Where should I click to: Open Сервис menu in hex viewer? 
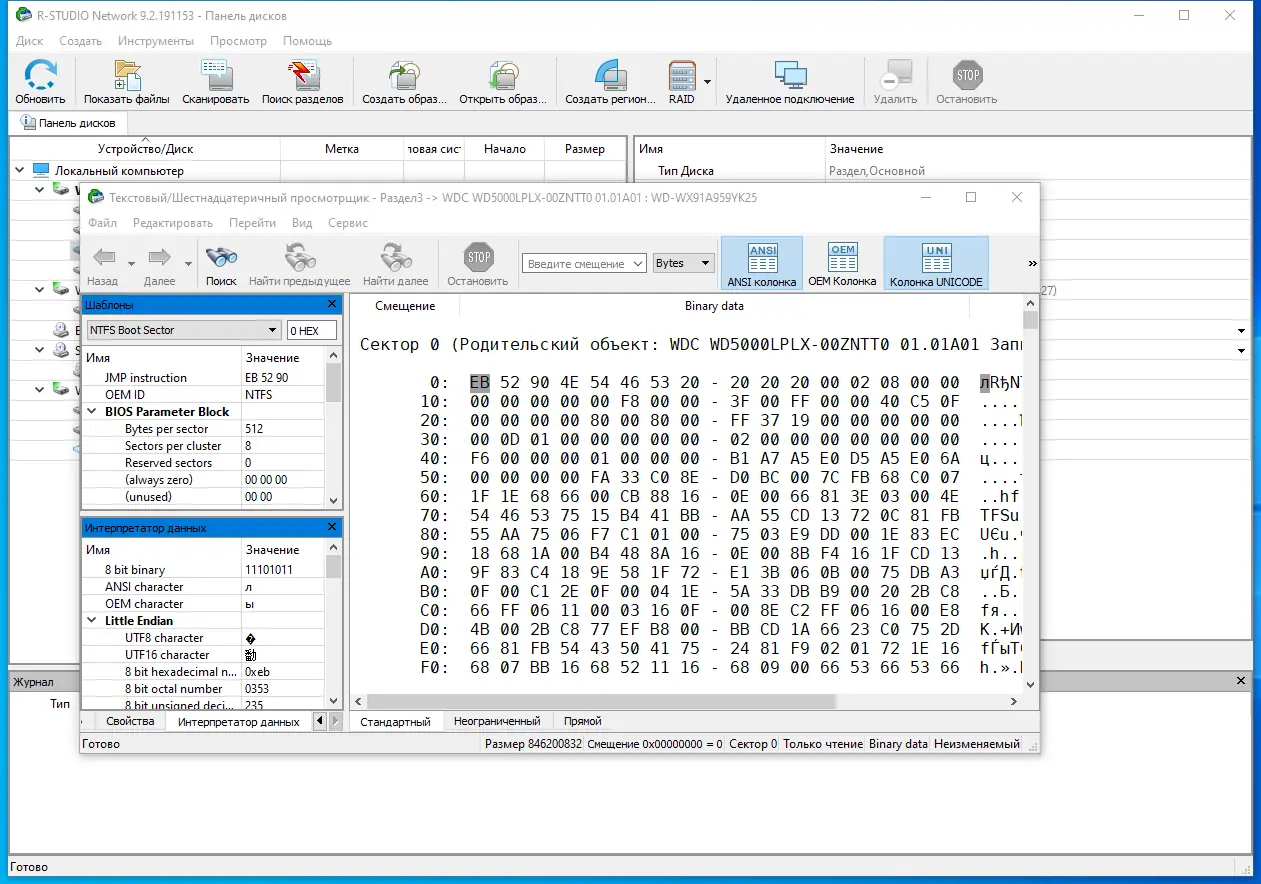(x=348, y=223)
